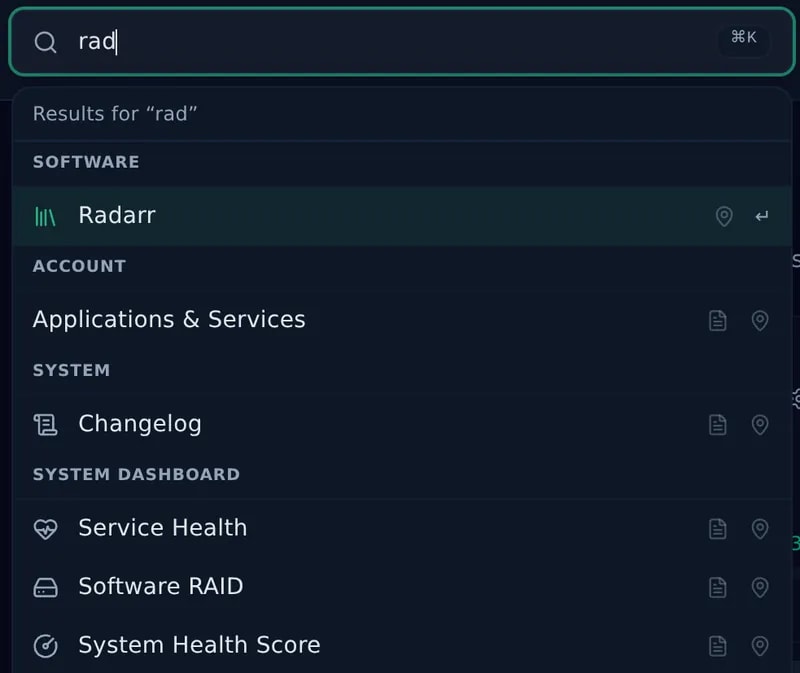800x673 pixels.
Task: Click the ACCOUNT section header
Action: point(79,266)
